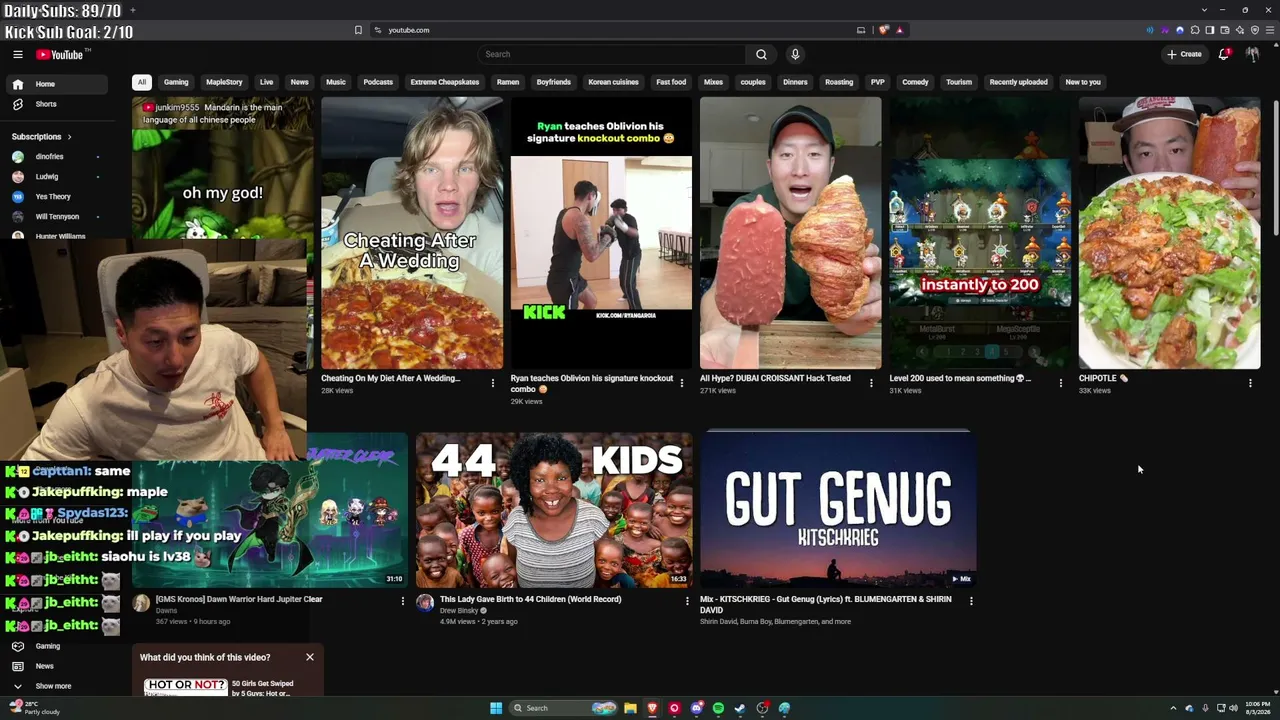Select the Korean cuisines chip
This screenshot has width=1280, height=720.
click(x=613, y=82)
